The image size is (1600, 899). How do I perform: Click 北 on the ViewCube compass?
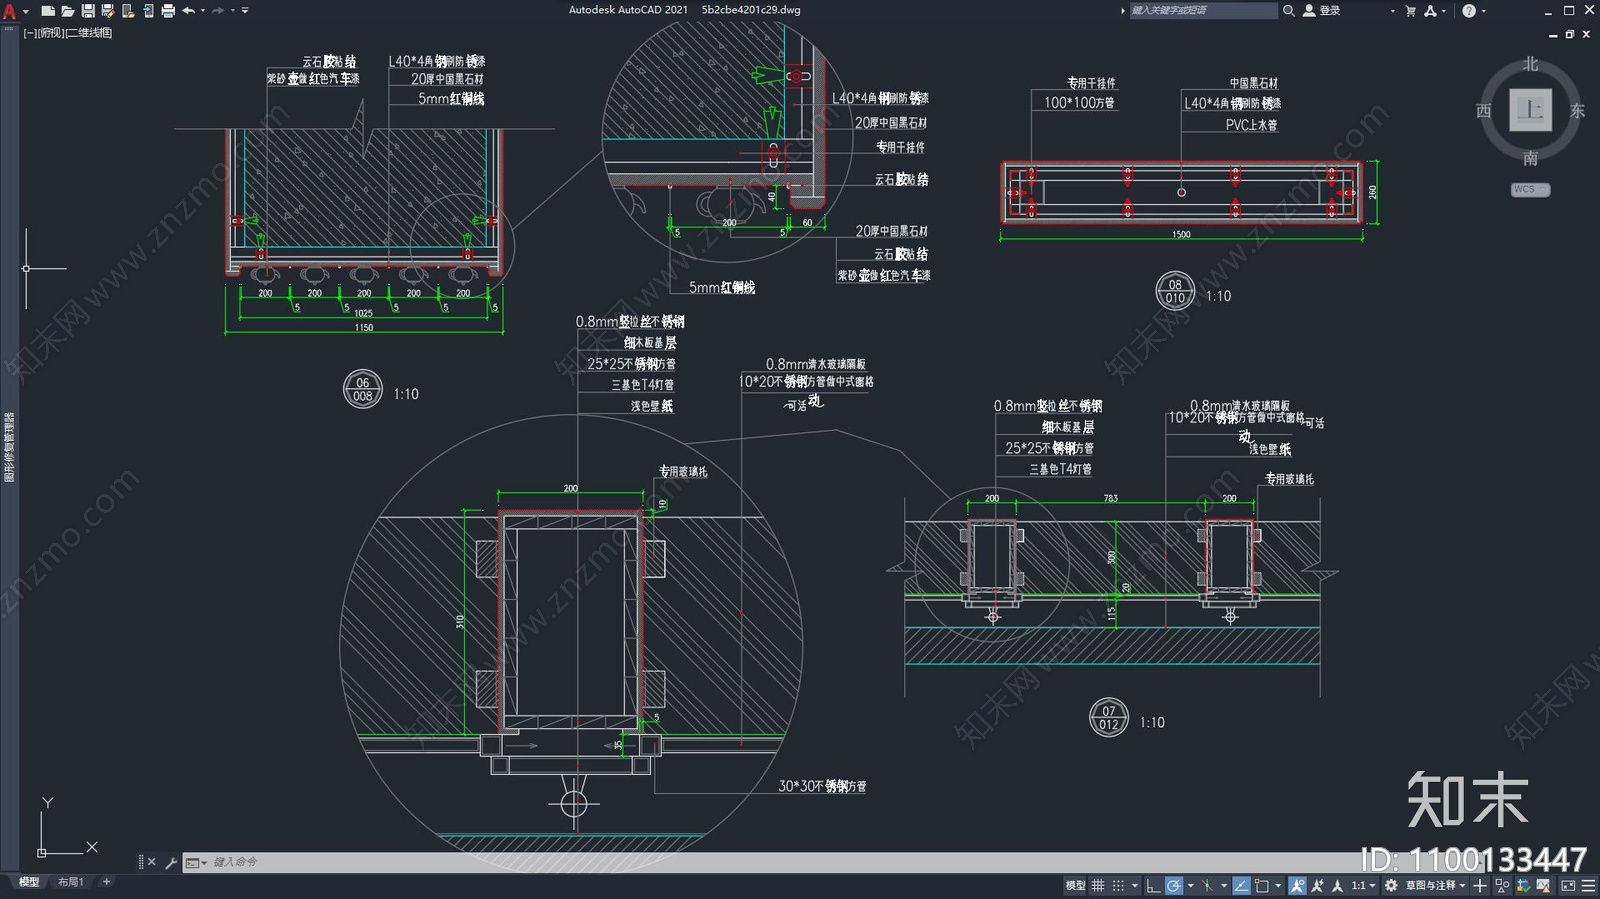(x=1530, y=64)
